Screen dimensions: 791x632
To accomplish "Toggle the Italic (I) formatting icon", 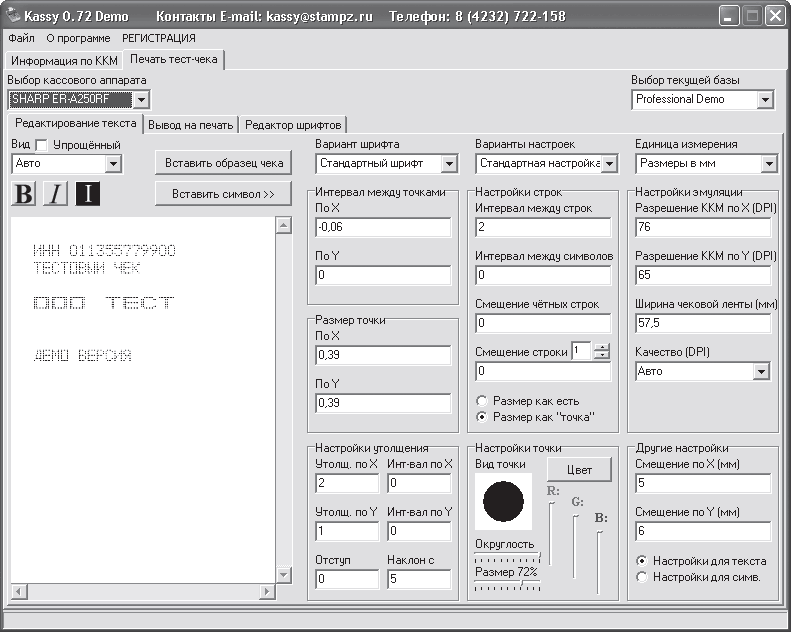I will (x=55, y=194).
